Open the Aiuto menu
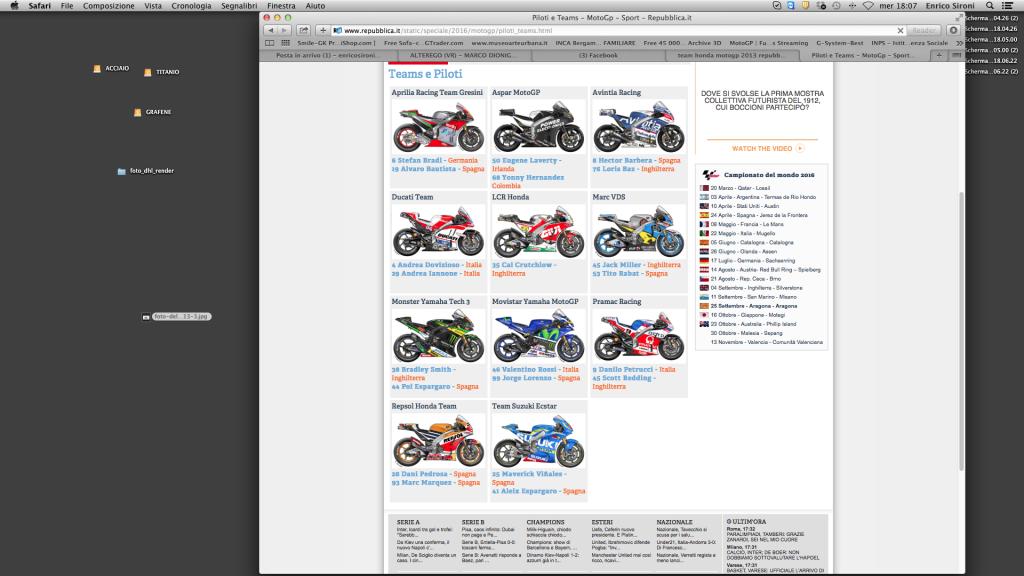The width and height of the screenshot is (1024, 576). click(315, 5)
